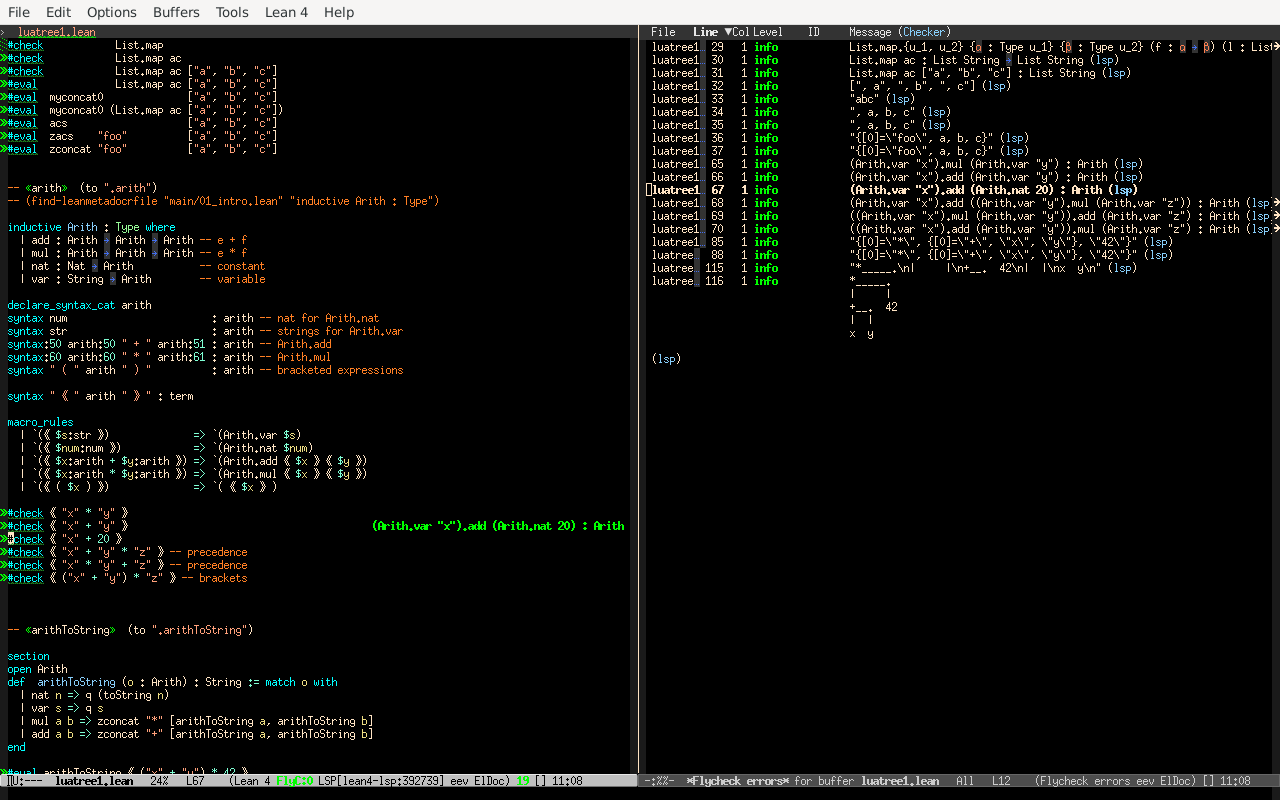
Task: Jump to the line 116 error entry
Action: click(x=715, y=281)
